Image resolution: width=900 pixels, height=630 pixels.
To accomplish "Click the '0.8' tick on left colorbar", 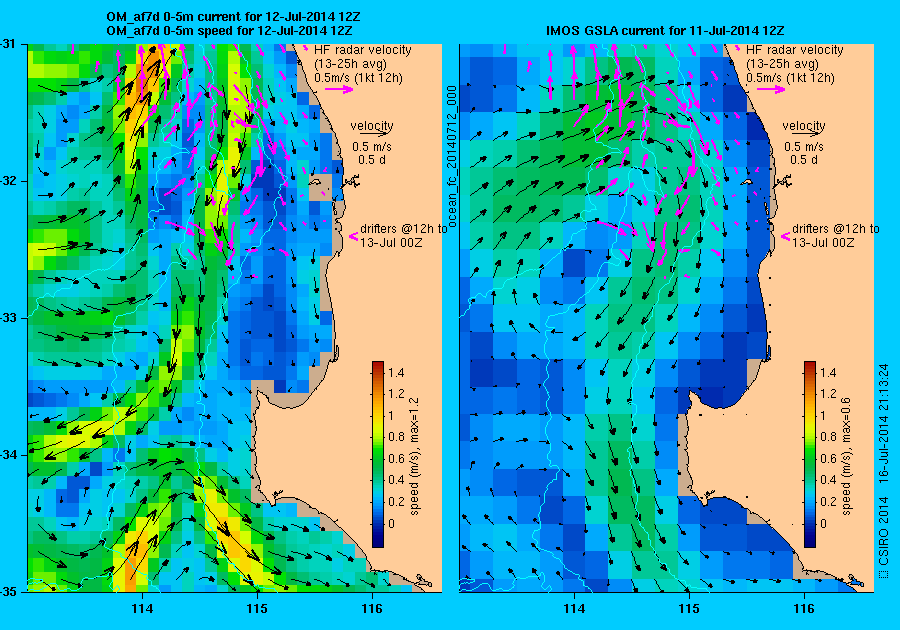I will click(396, 437).
